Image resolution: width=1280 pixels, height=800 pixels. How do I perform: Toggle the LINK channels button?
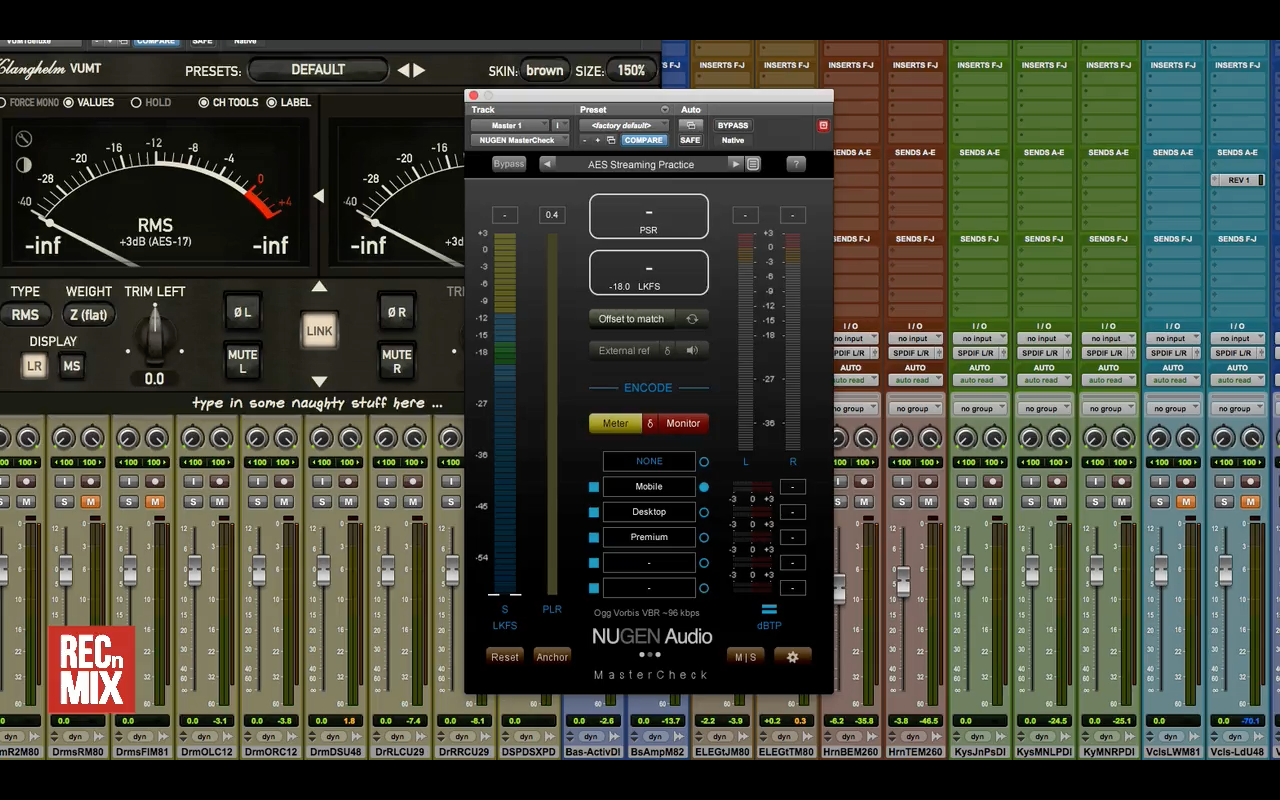[319, 331]
